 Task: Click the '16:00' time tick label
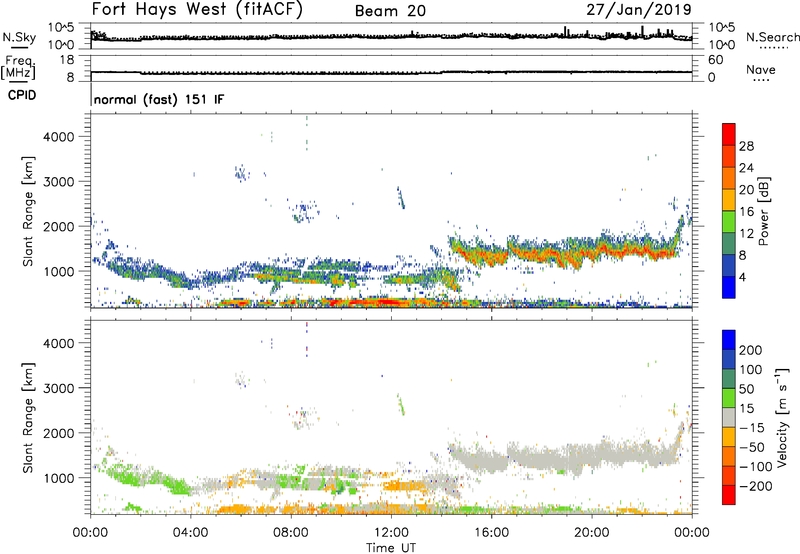[491, 533]
